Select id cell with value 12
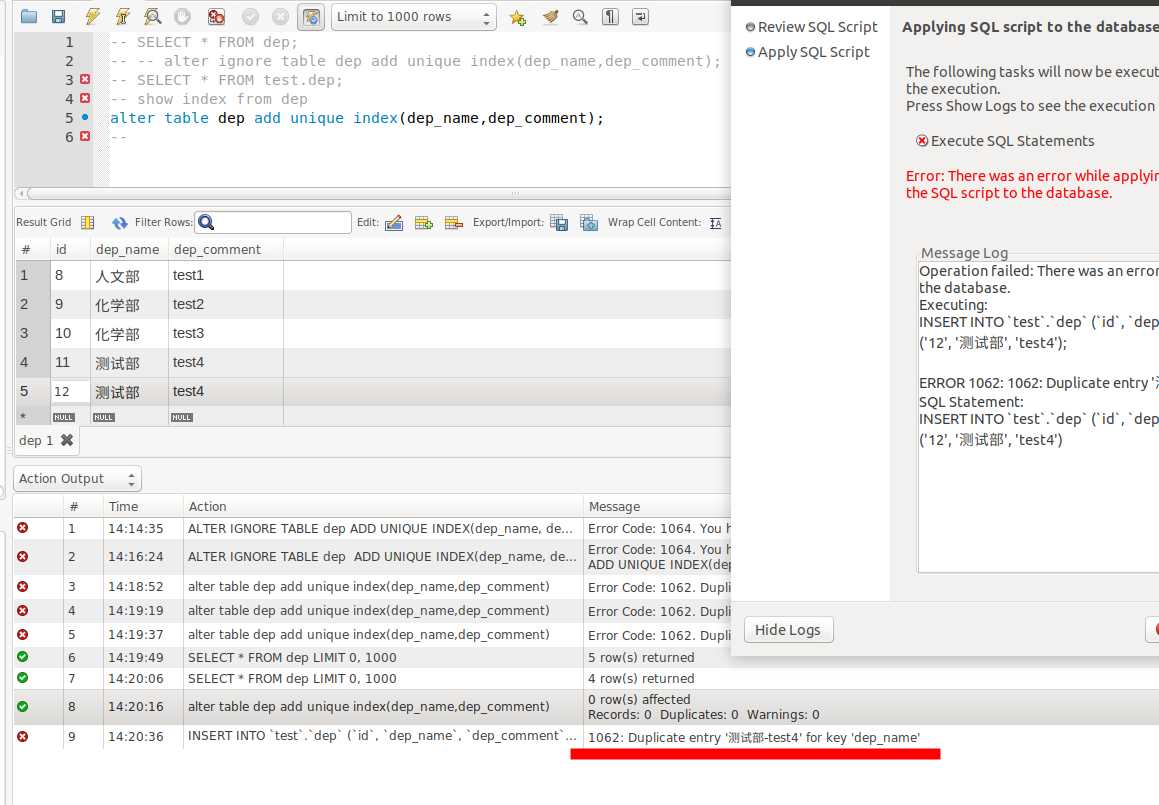 tap(70, 392)
